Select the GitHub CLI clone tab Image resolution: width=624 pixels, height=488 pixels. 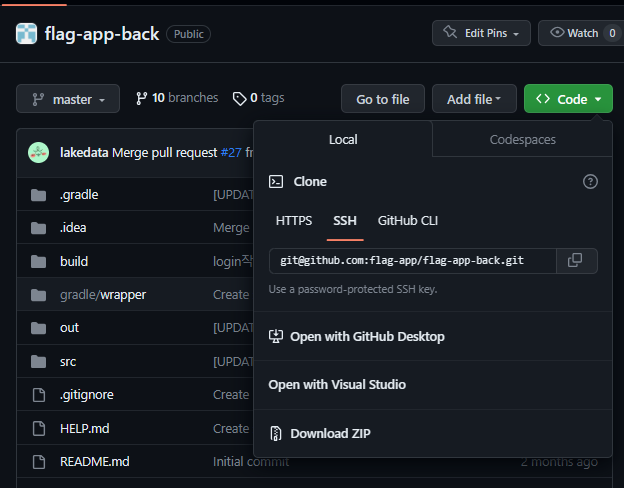pos(408,221)
